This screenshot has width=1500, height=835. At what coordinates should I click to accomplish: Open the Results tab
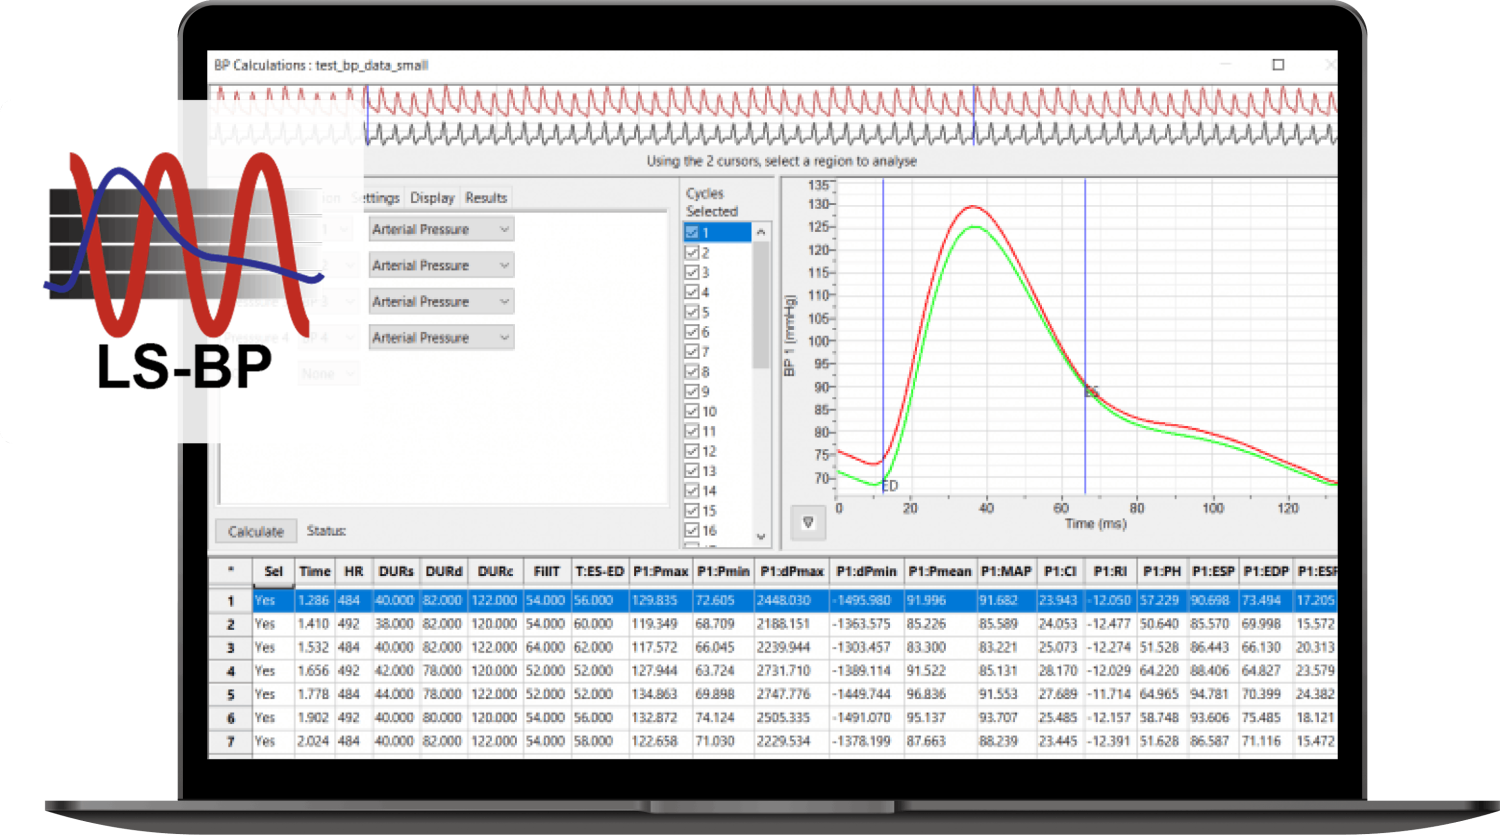point(486,198)
